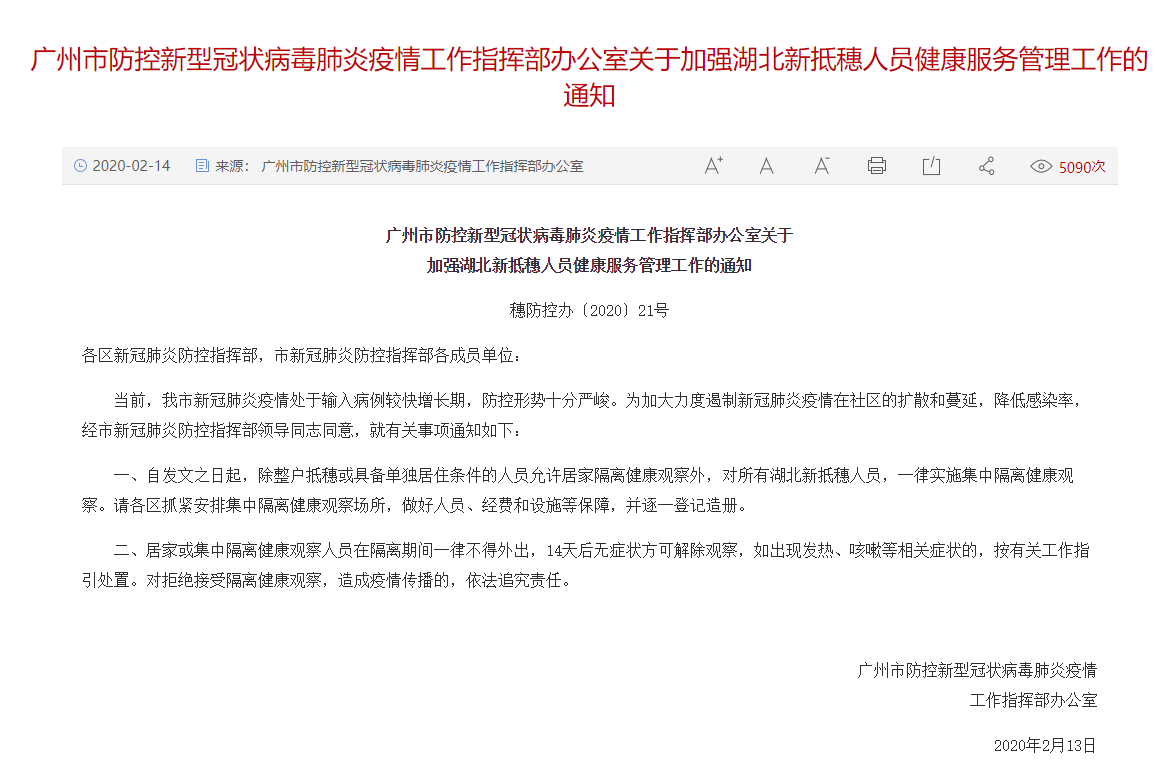This screenshot has width=1159, height=783.
Task: Click the document icon before 来源
Action: click(x=202, y=166)
